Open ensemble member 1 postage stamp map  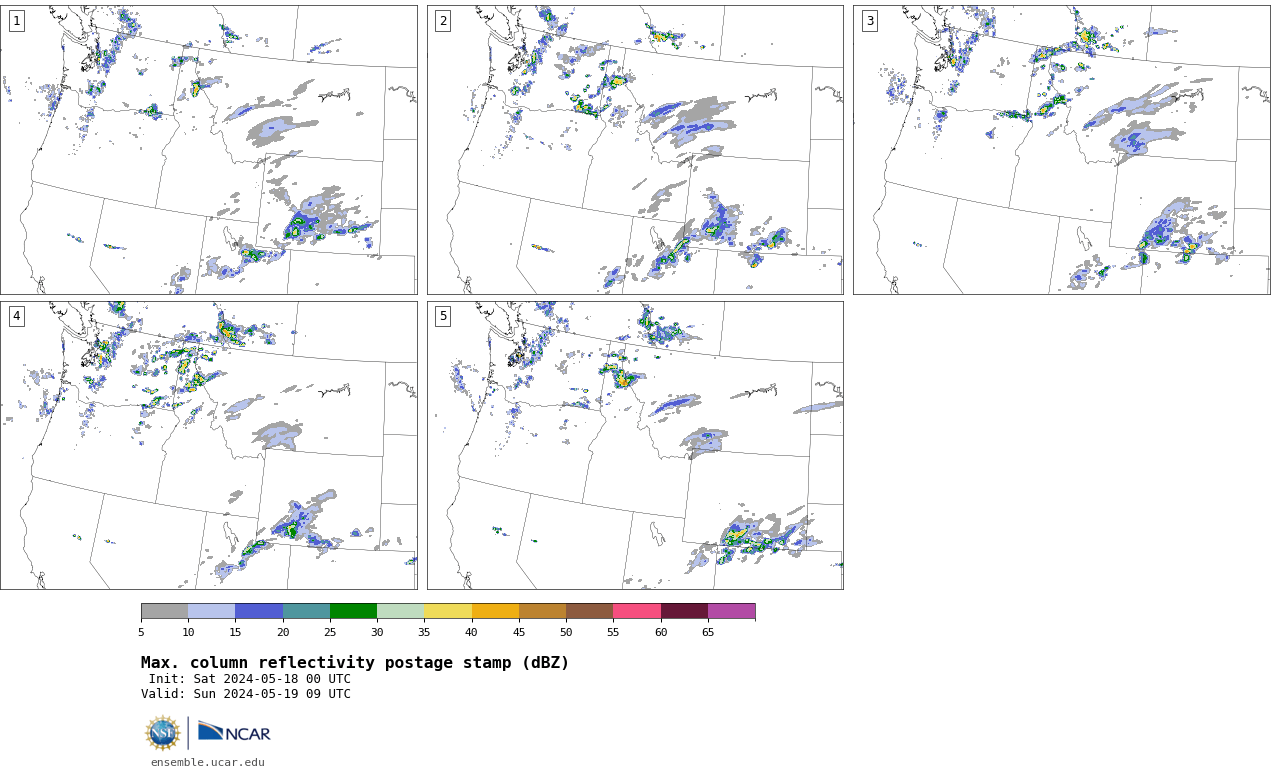(209, 150)
